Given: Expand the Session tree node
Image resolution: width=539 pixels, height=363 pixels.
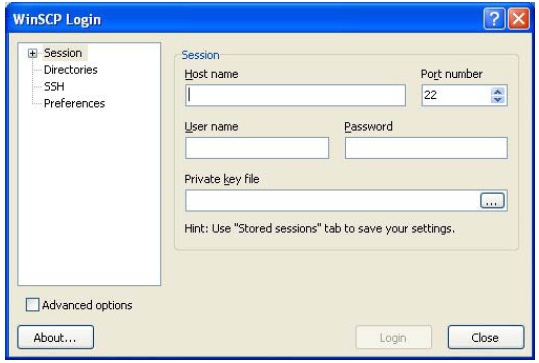Looking at the screenshot, I should pos(33,53).
